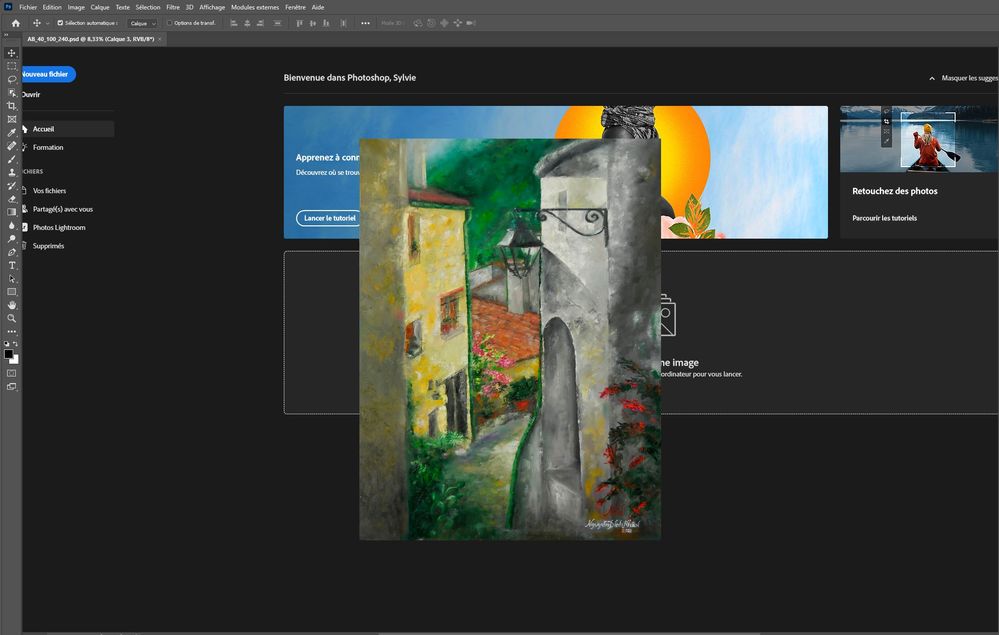Viewport: 999px width, 635px height.
Task: Select the Brush tool
Action: 11,159
